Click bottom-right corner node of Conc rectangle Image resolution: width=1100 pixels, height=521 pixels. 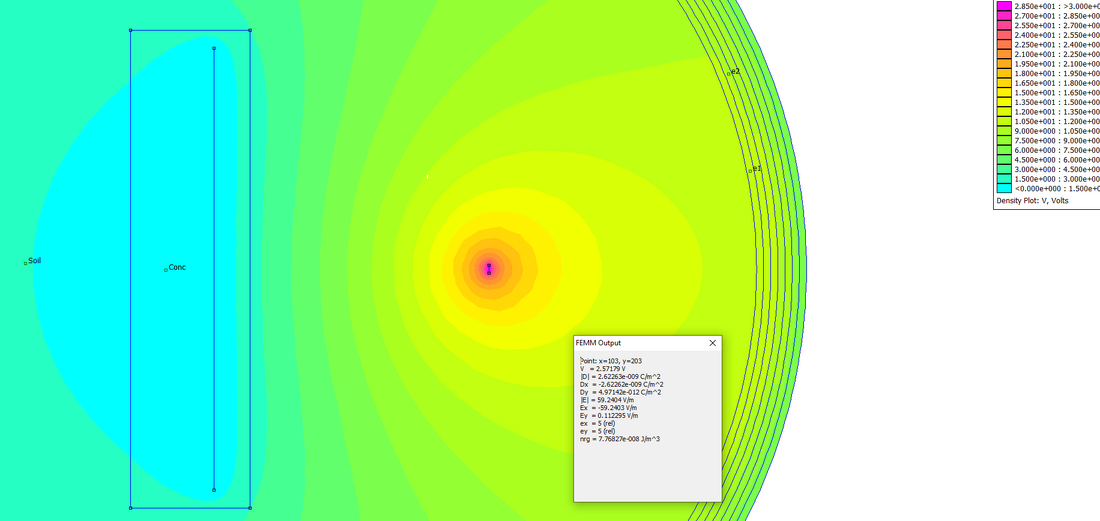(250, 508)
